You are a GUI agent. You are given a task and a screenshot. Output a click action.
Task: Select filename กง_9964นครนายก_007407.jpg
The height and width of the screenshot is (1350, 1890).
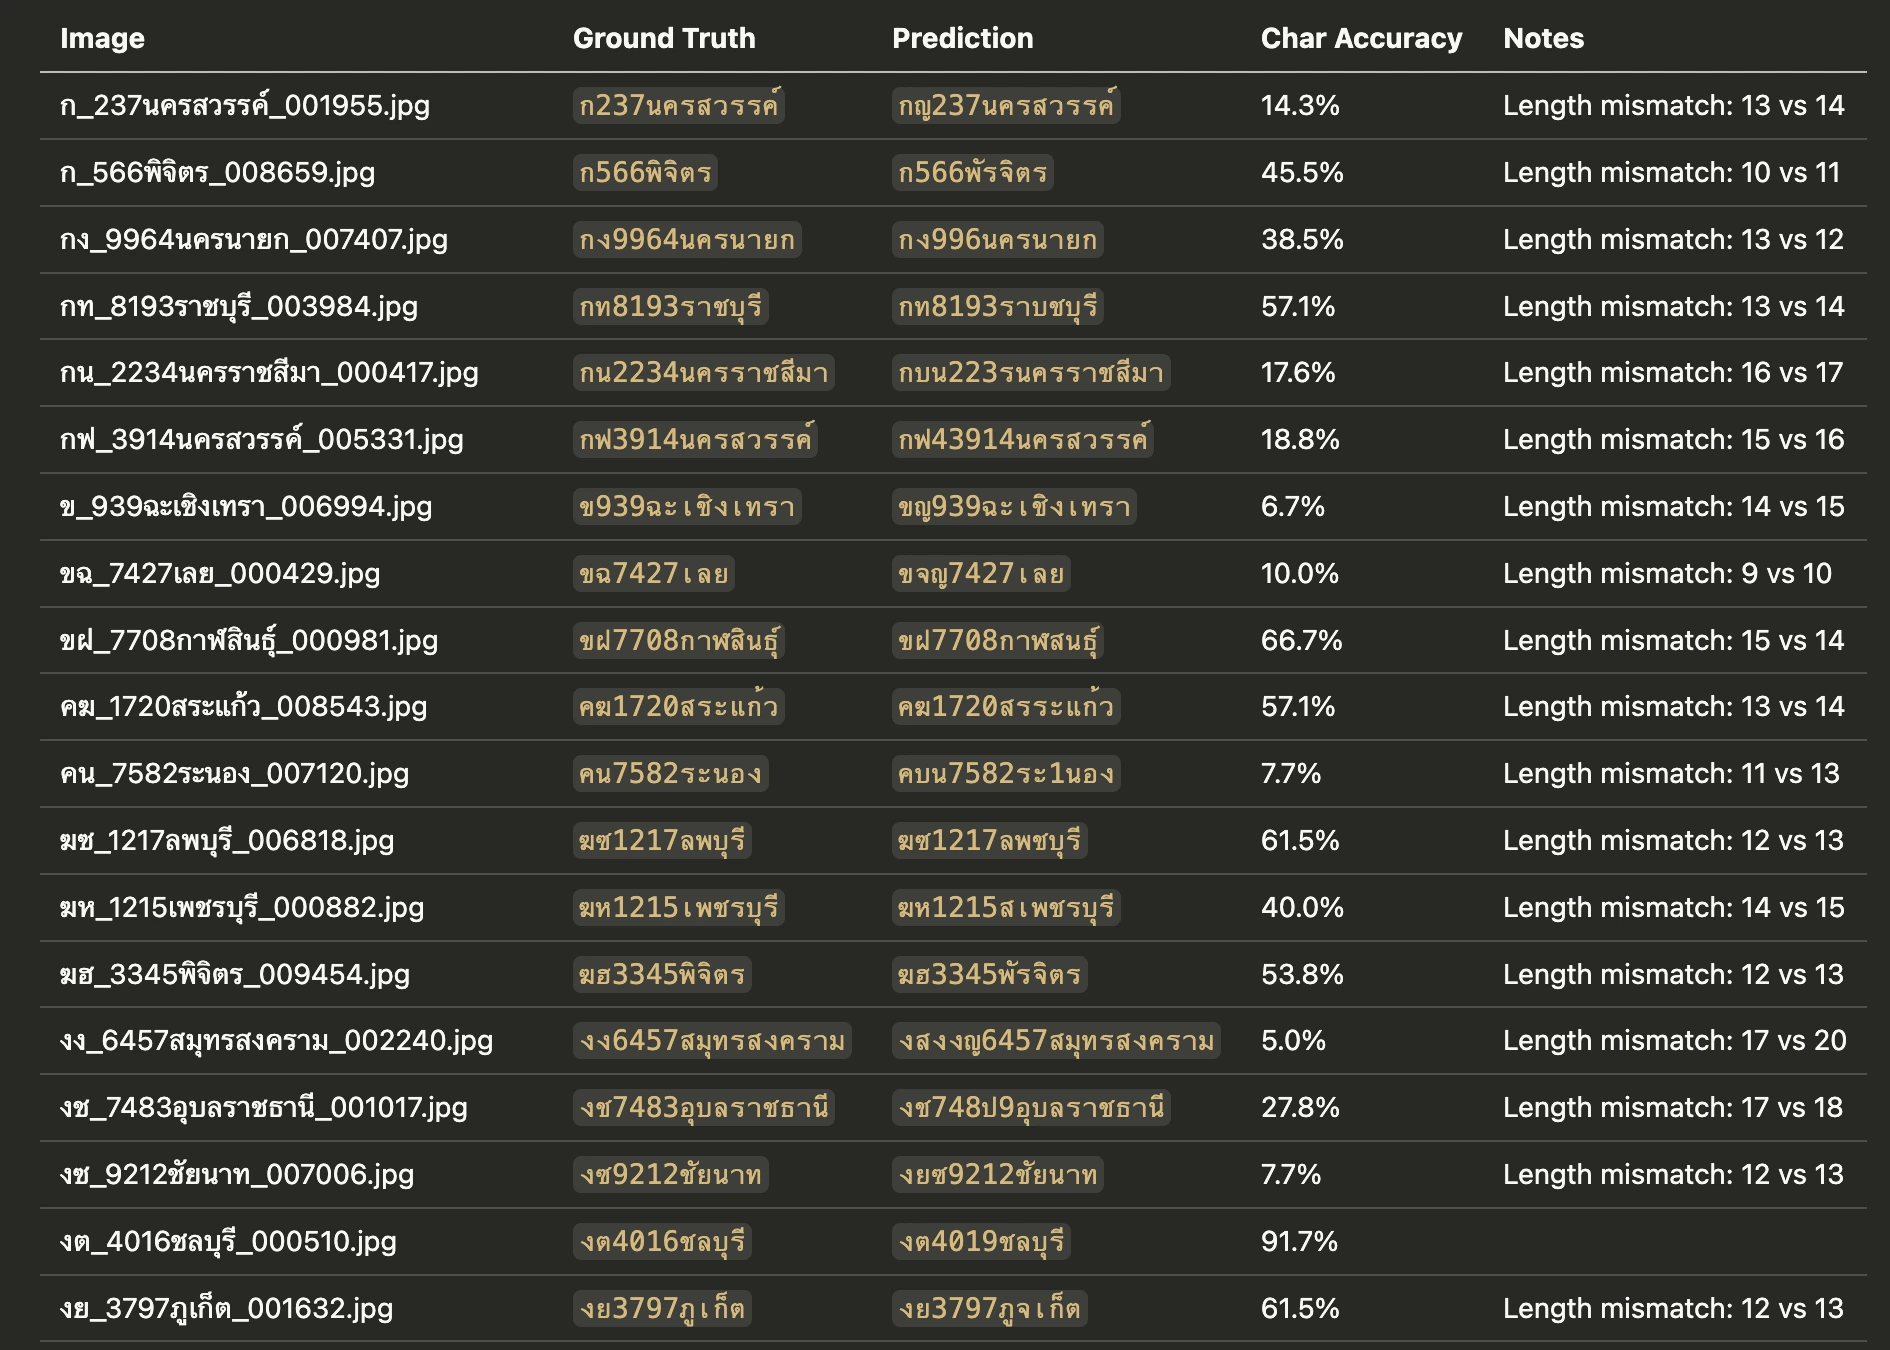click(254, 240)
